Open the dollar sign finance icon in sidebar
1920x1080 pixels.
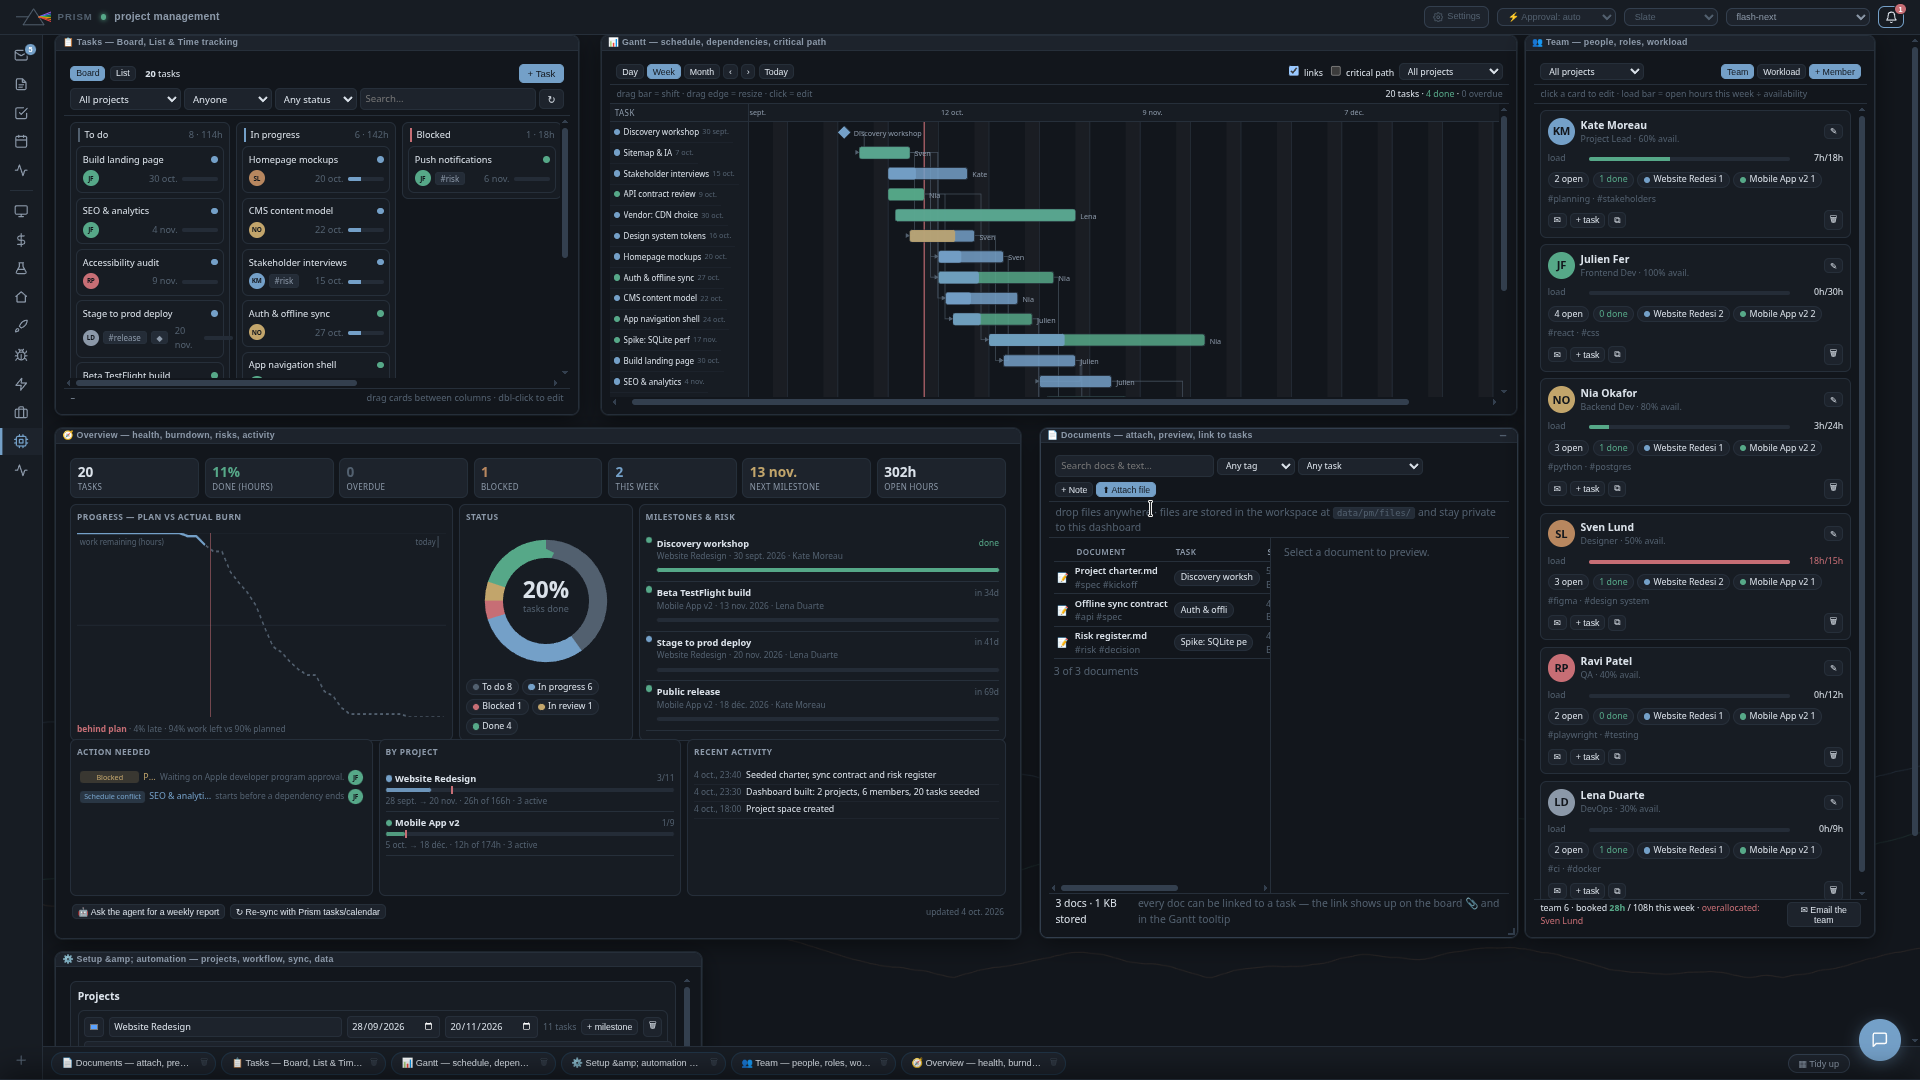coord(21,240)
